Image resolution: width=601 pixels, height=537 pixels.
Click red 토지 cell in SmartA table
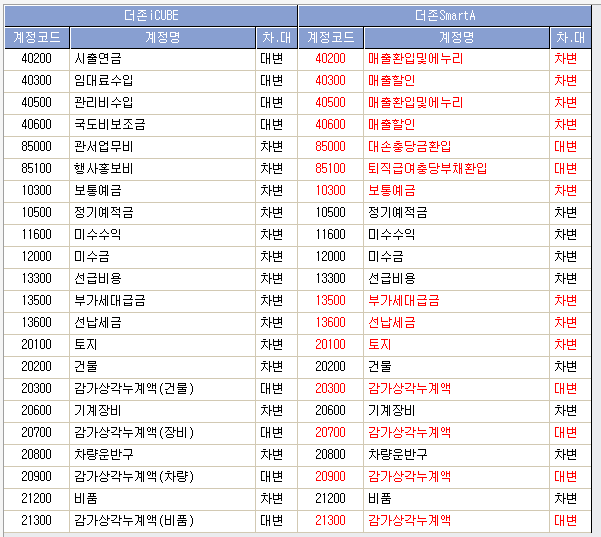456,345
